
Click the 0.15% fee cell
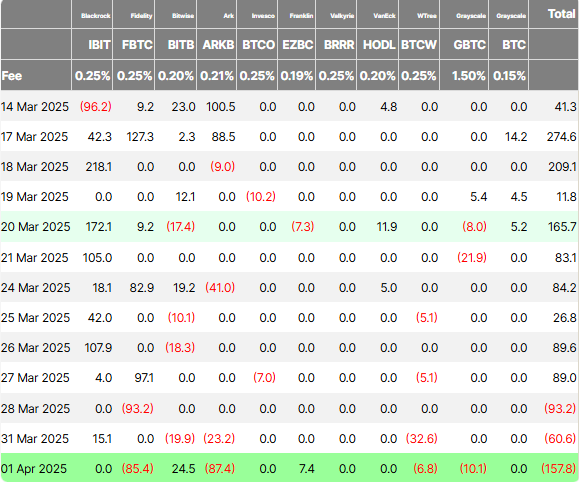tap(509, 76)
